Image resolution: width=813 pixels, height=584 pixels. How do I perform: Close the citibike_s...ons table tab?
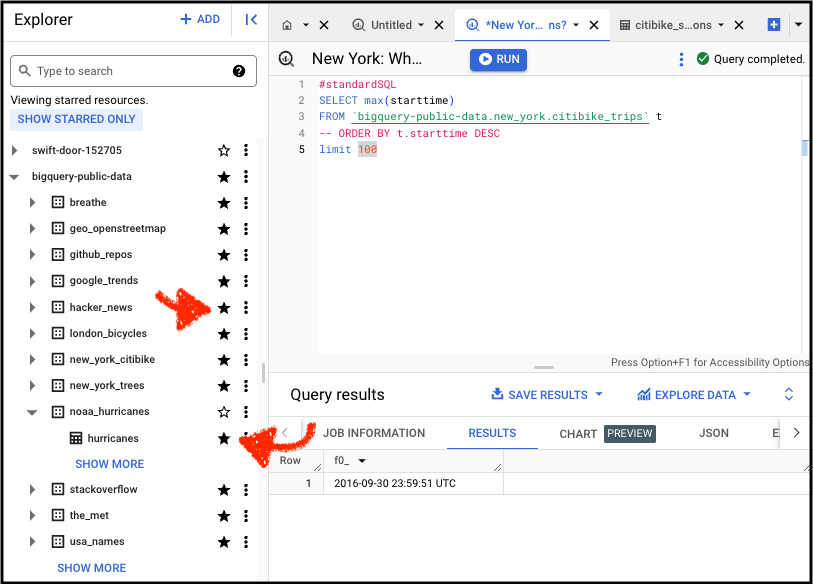point(739,25)
